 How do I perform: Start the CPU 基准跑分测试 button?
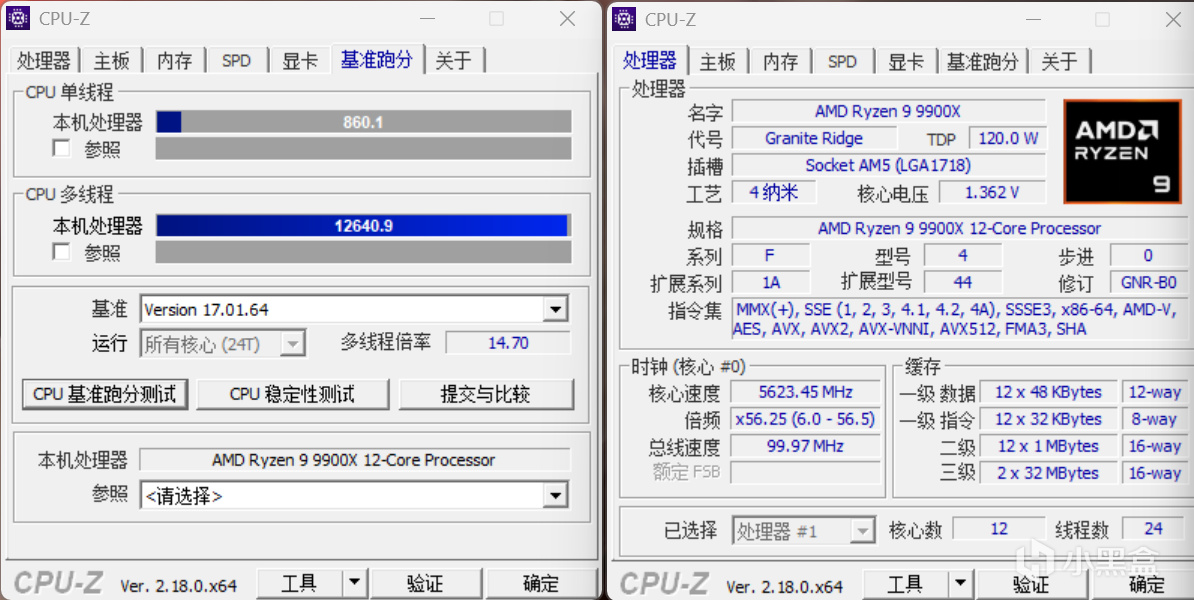tap(105, 394)
